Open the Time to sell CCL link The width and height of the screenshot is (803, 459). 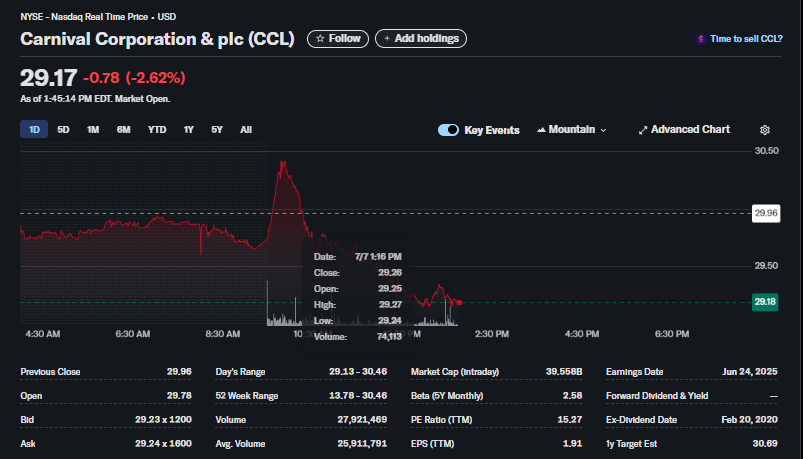click(746, 39)
